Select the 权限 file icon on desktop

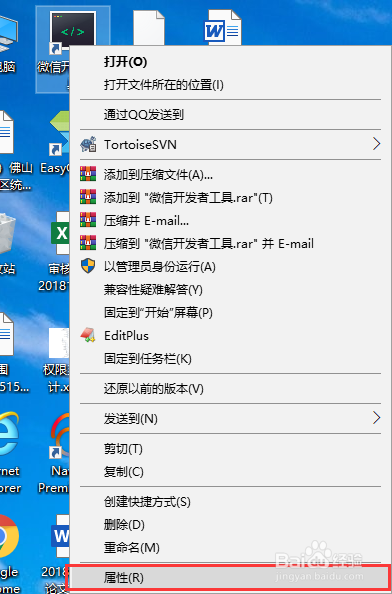60,343
